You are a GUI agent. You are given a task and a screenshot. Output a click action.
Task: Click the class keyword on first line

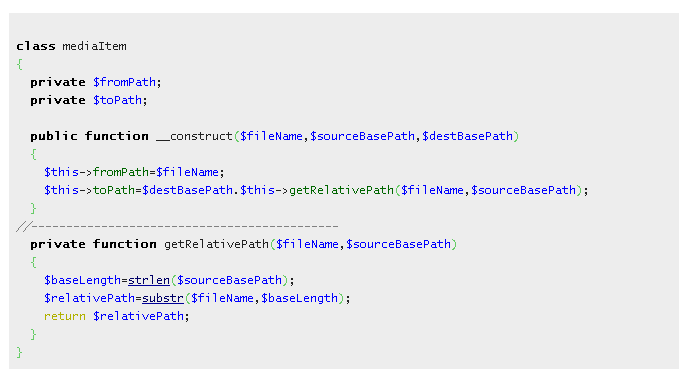click(x=36, y=46)
